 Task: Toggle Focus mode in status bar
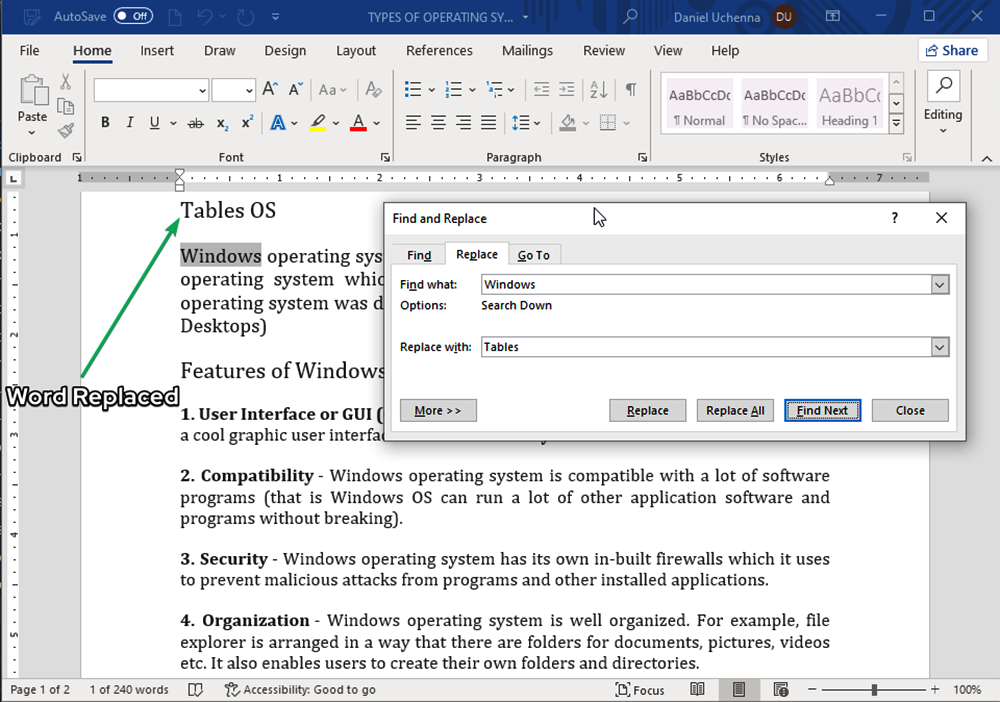[x=640, y=690]
